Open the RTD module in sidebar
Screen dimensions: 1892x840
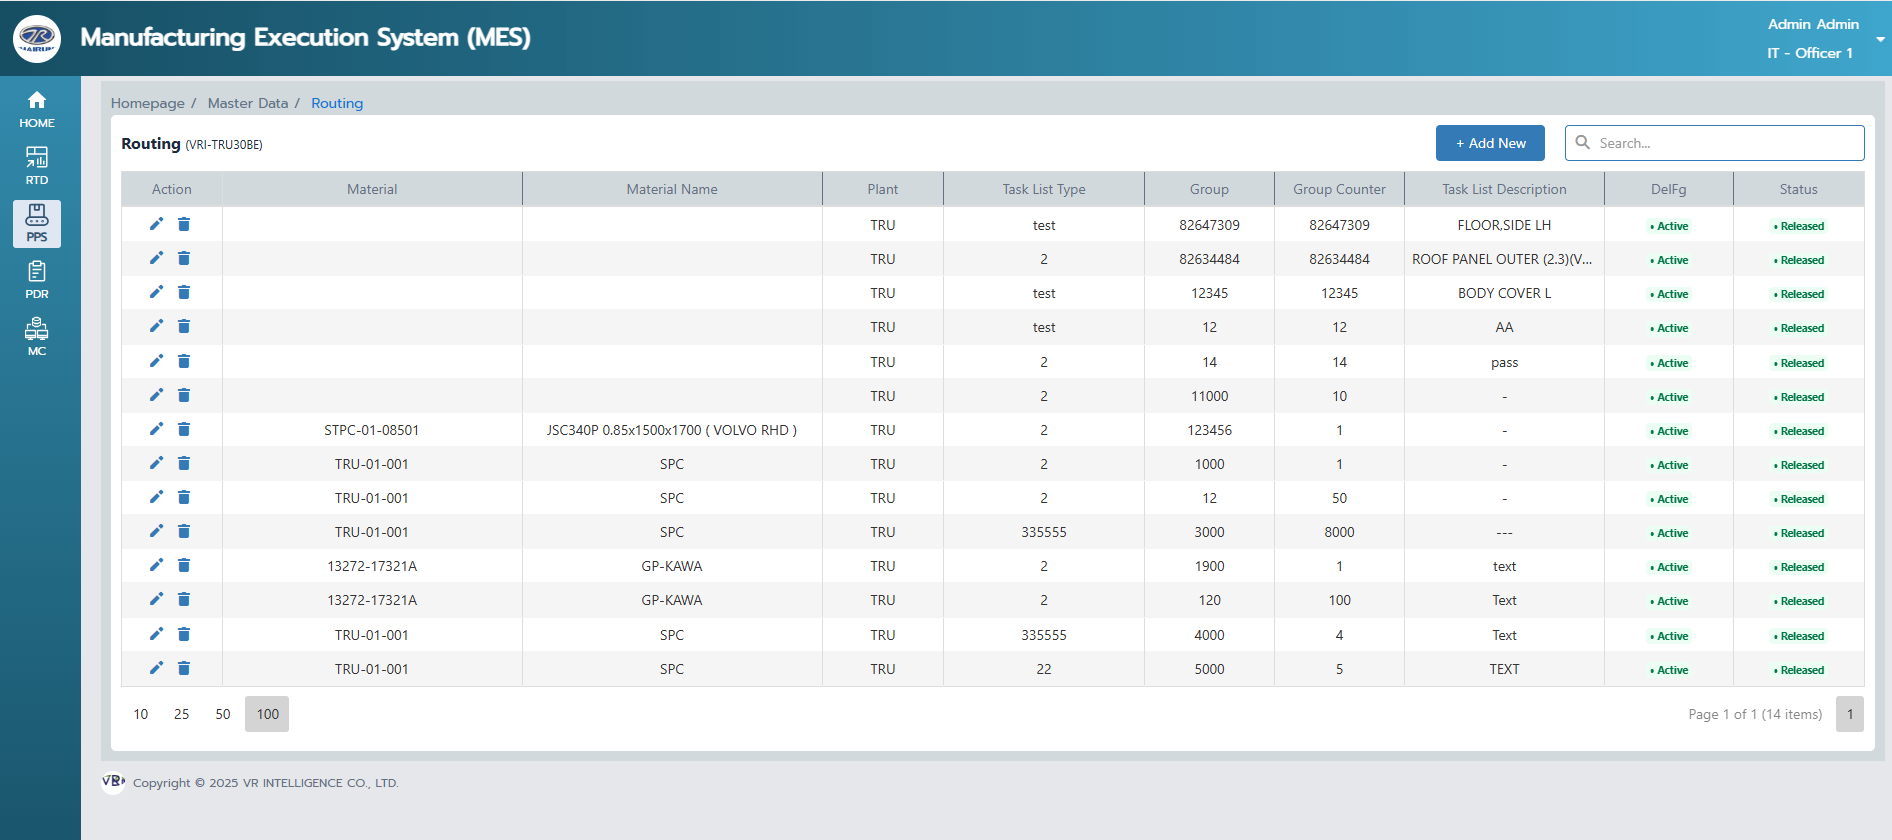[x=37, y=166]
